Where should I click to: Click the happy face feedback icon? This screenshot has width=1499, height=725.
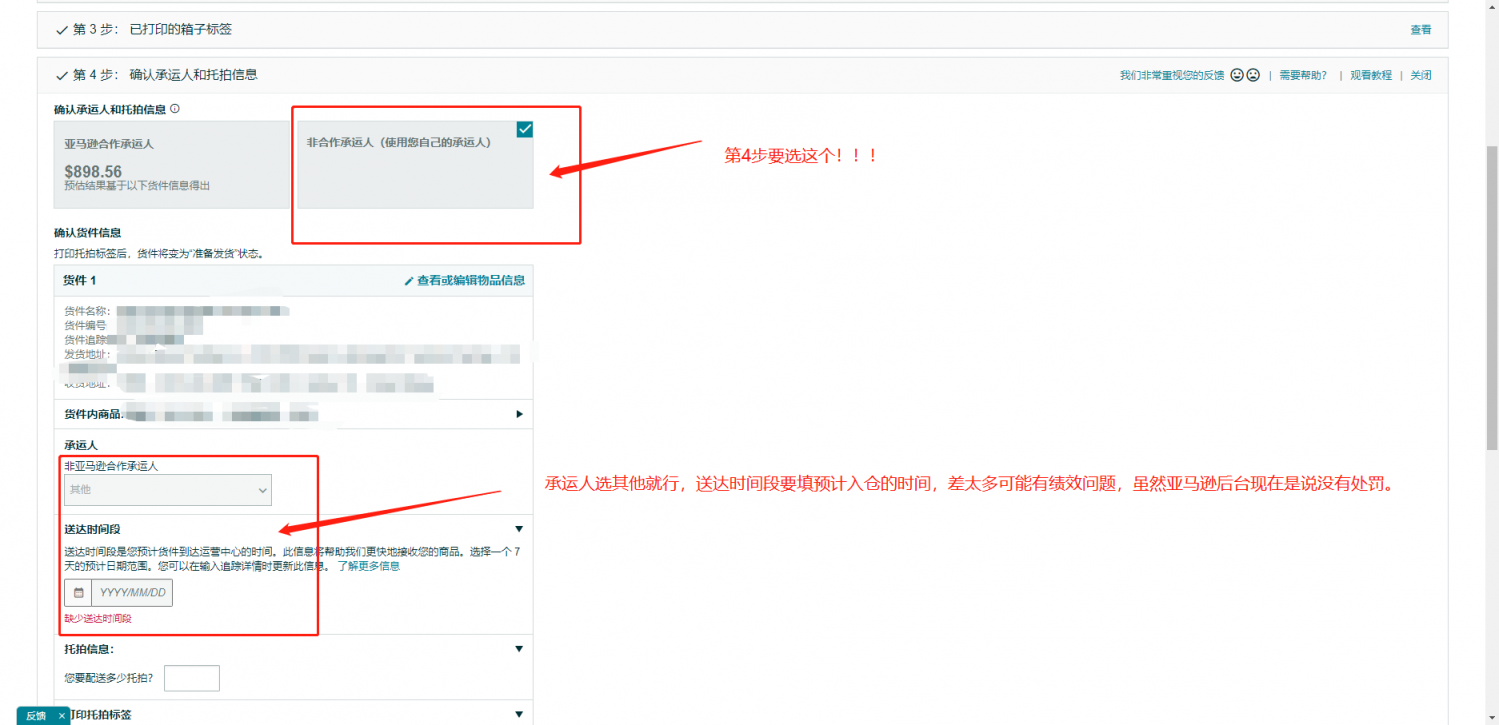[1237, 75]
